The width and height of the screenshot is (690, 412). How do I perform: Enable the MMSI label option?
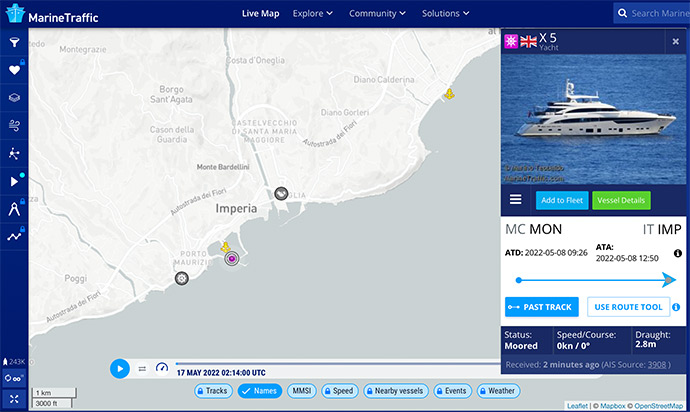[x=303, y=391]
